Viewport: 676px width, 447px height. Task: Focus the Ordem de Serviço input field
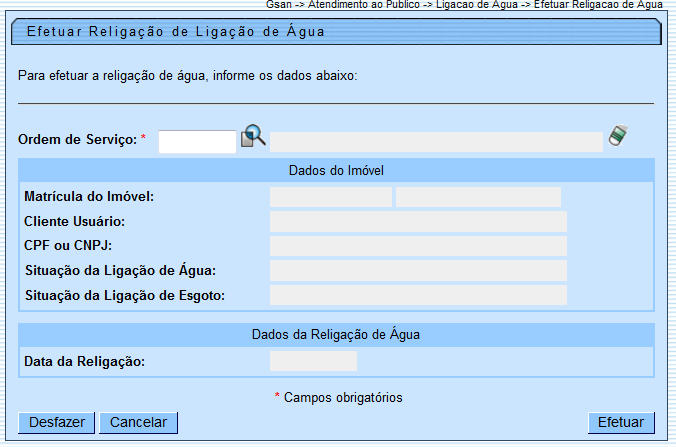pos(197,141)
